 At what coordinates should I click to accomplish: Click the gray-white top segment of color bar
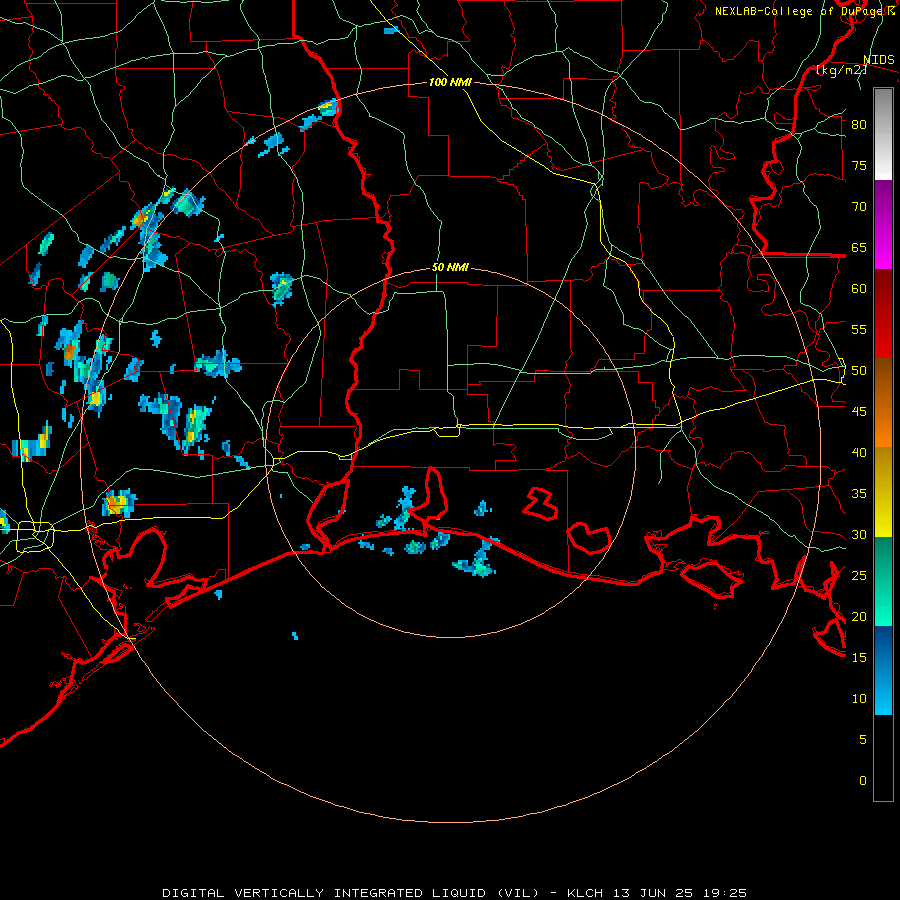883,134
